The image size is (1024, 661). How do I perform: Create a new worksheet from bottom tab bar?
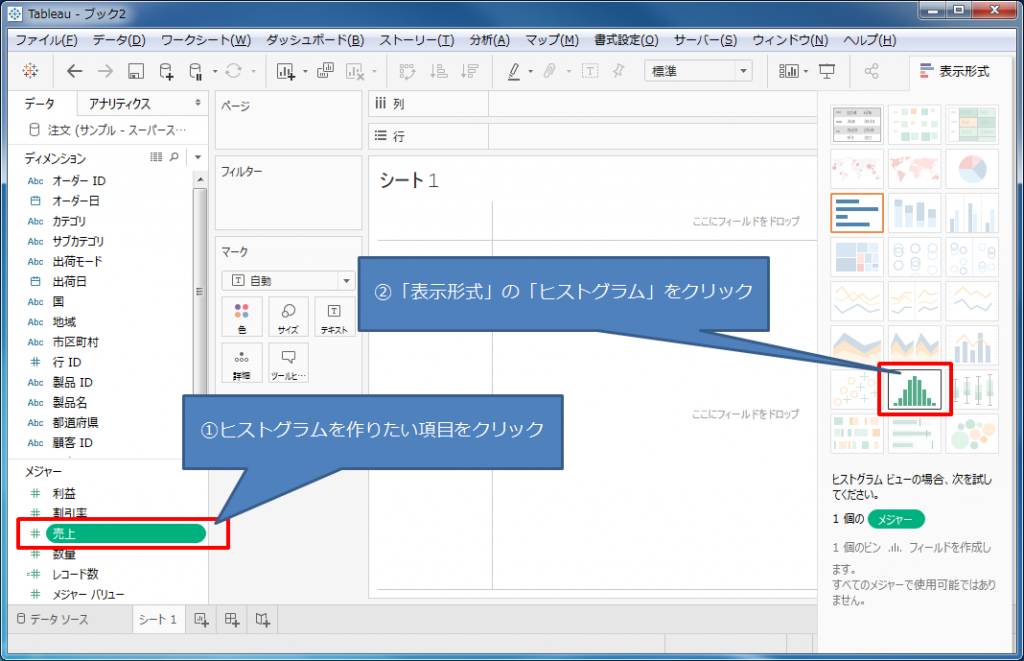202,620
